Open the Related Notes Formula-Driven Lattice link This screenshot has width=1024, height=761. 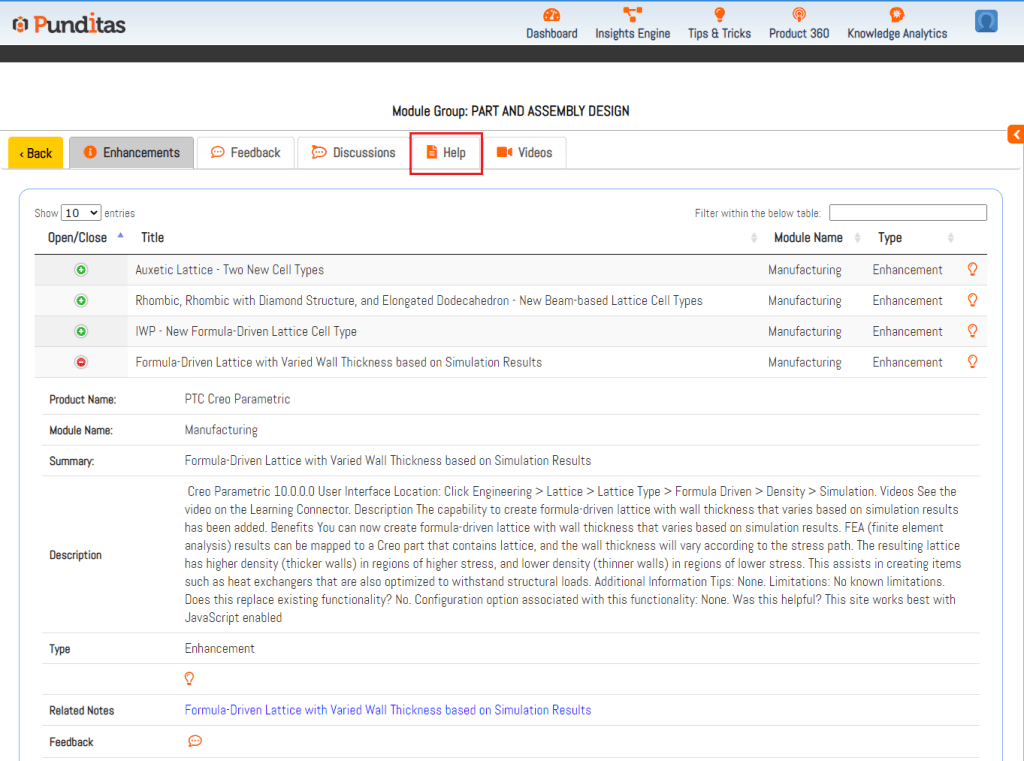[x=388, y=710]
